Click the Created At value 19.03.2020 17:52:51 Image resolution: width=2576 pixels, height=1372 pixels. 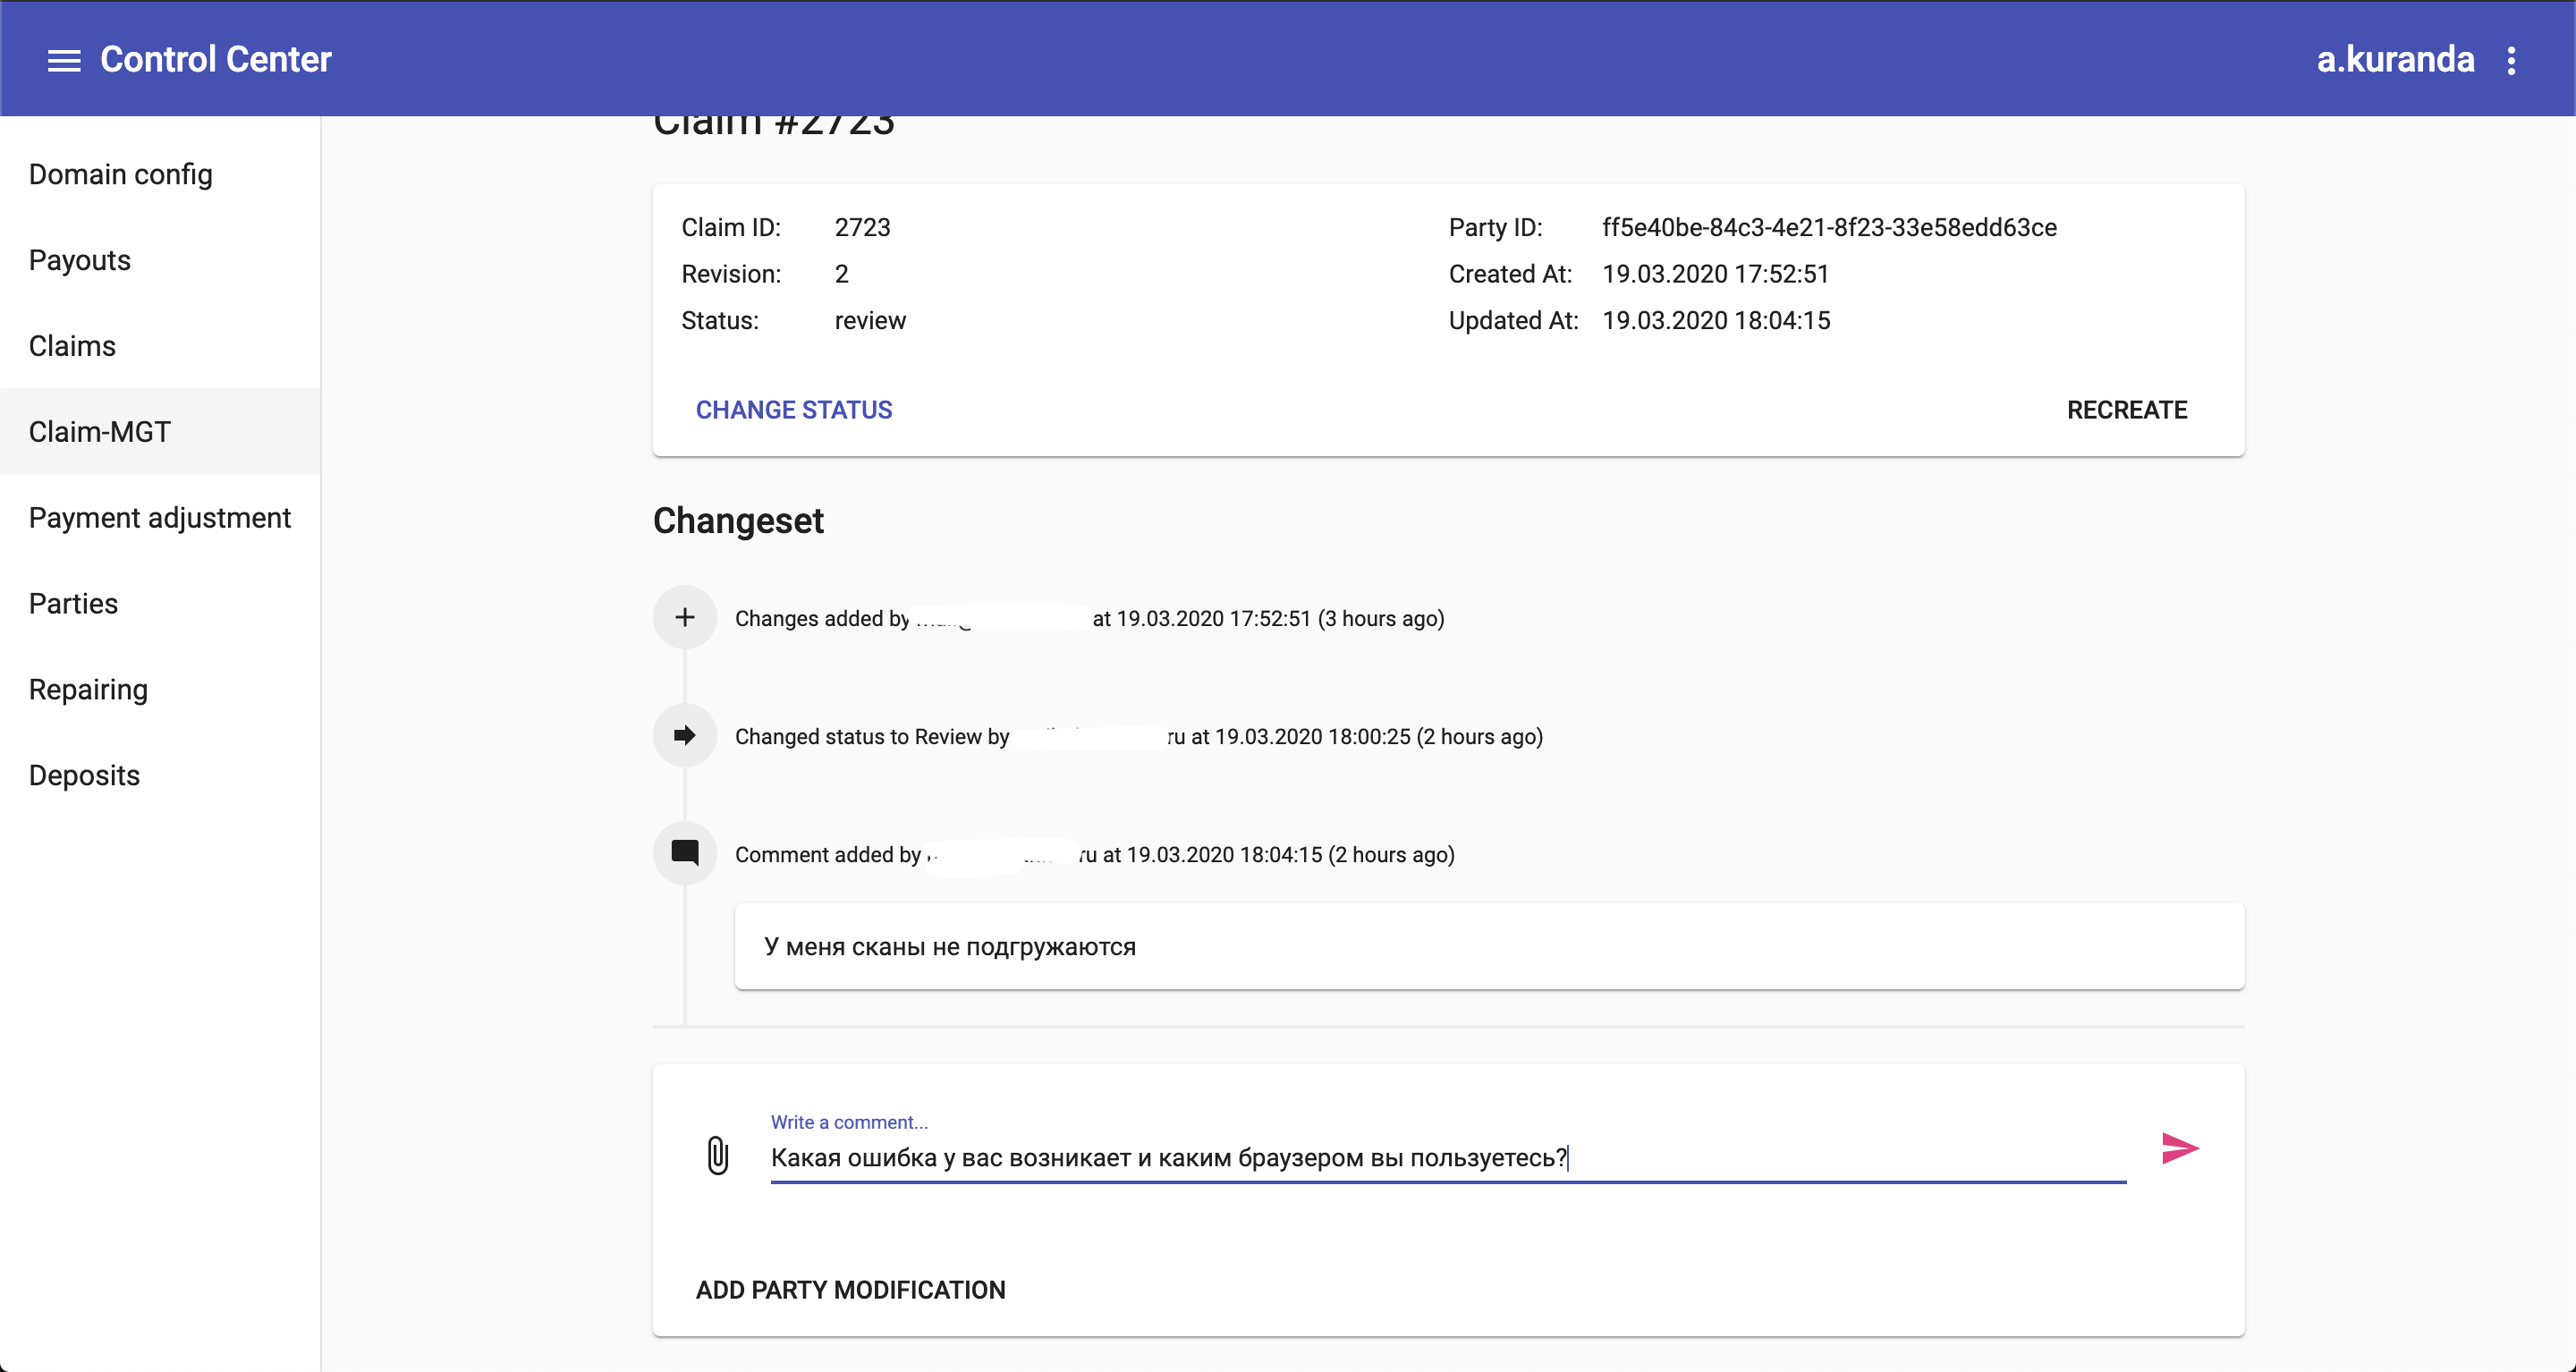tap(1715, 274)
